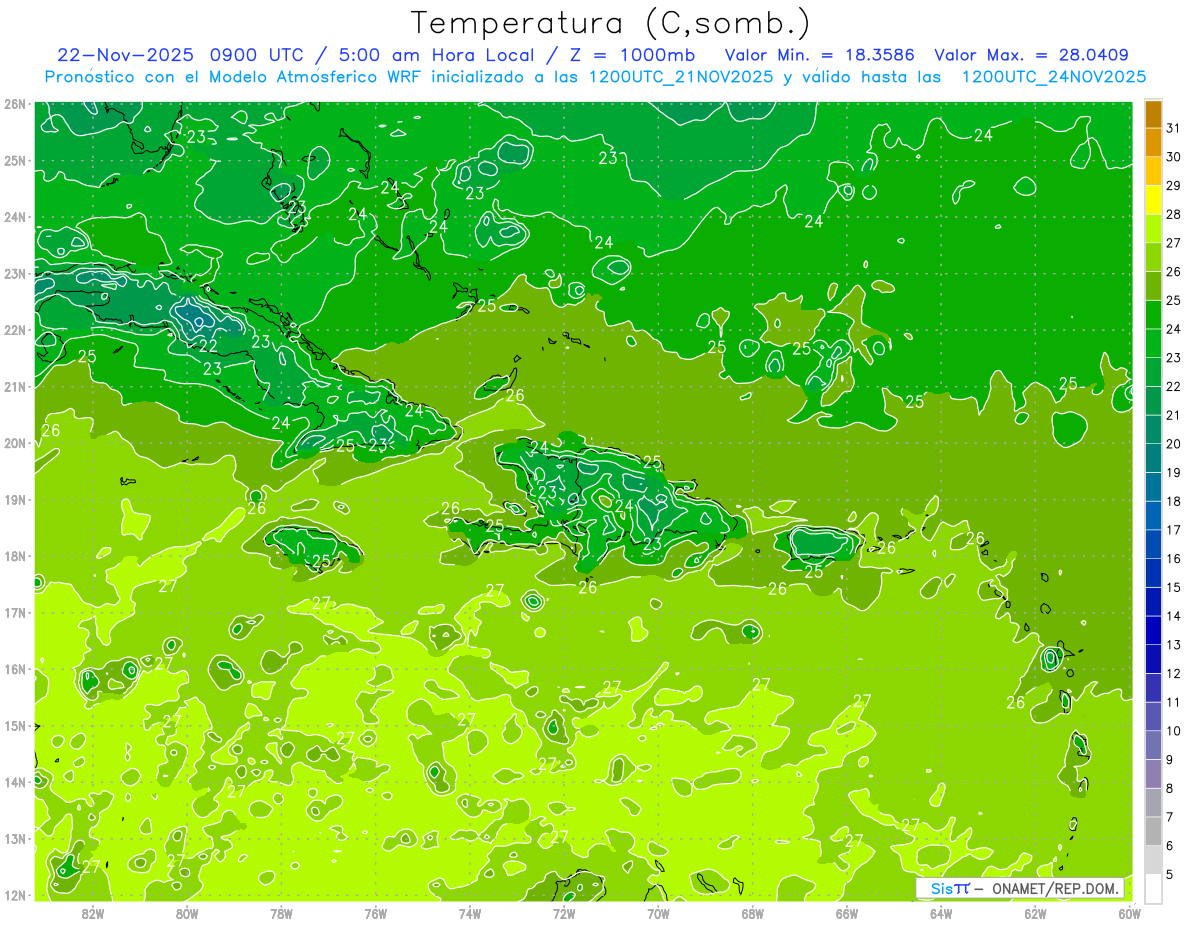The height and width of the screenshot is (927, 1200).
Task: Click the 60W longitude axis label
Action: click(1129, 912)
